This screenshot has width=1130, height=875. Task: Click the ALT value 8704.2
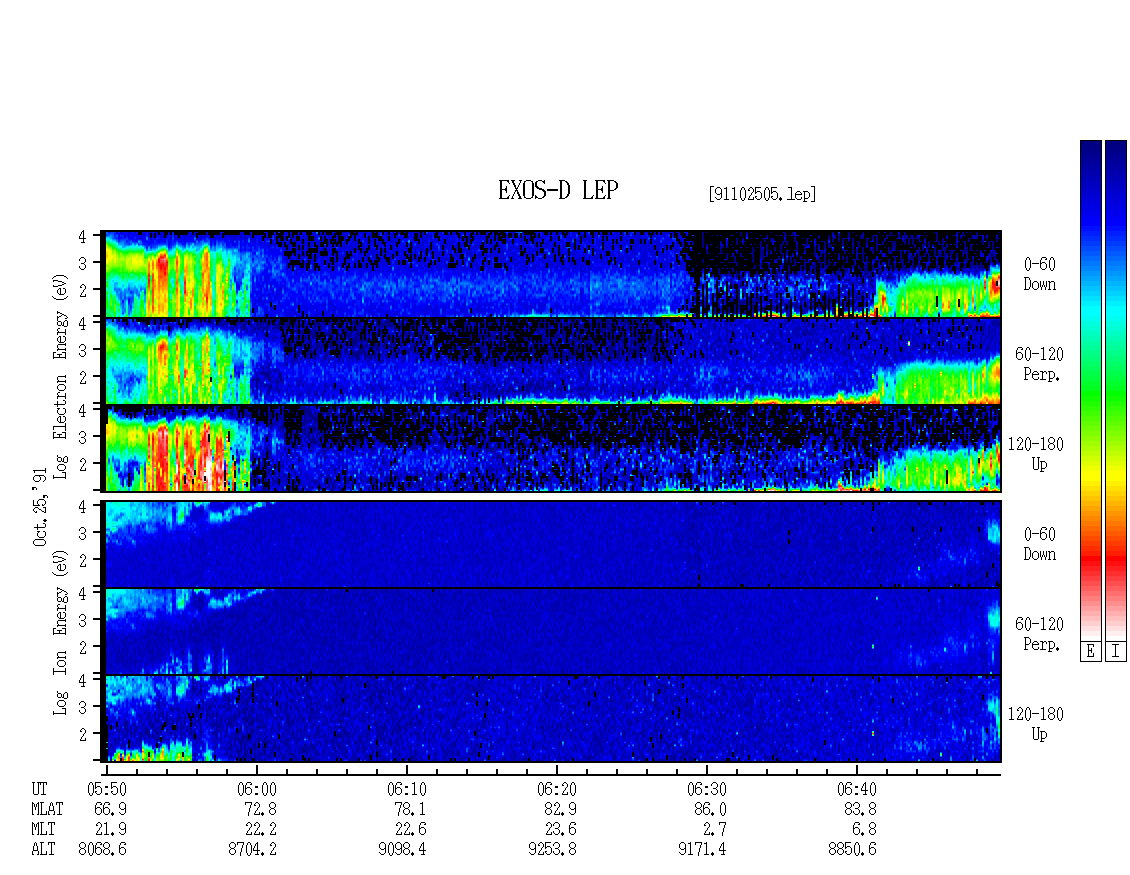252,849
